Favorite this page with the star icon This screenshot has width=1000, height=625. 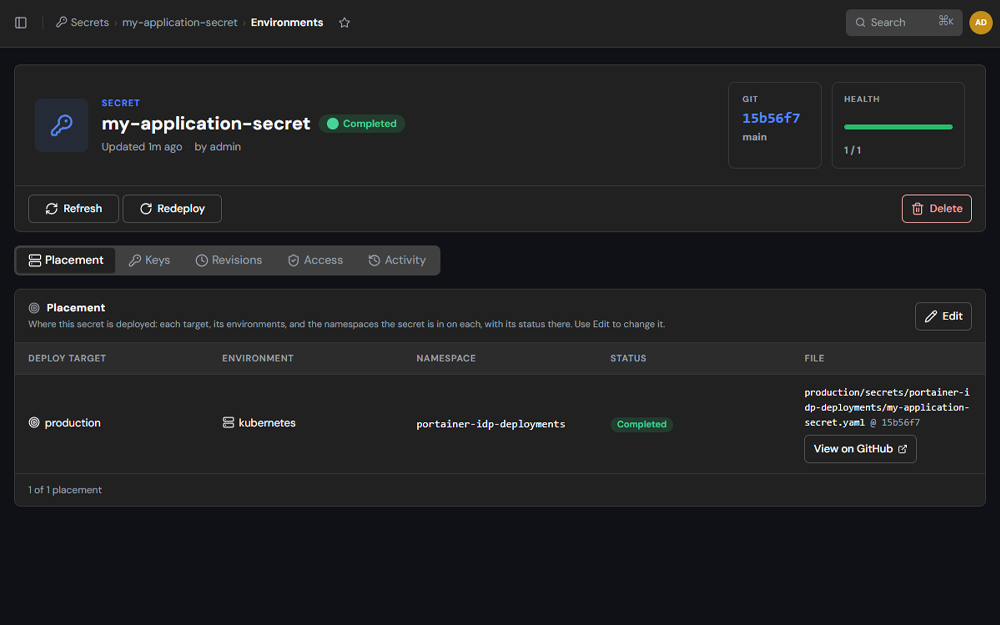(x=344, y=23)
